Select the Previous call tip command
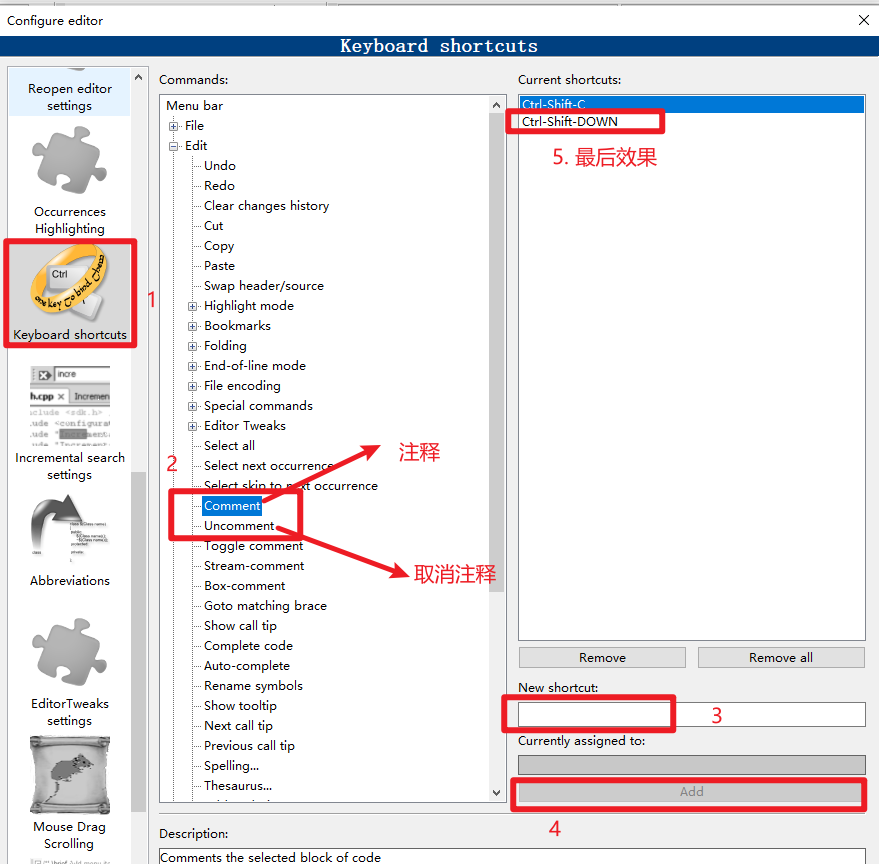Image resolution: width=879 pixels, height=864 pixels. (249, 746)
